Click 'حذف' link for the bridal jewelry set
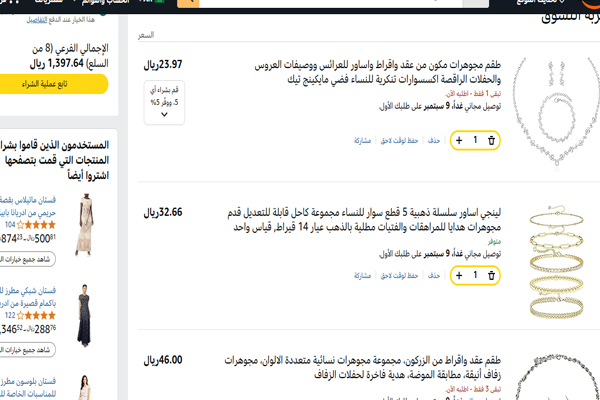 434,140
